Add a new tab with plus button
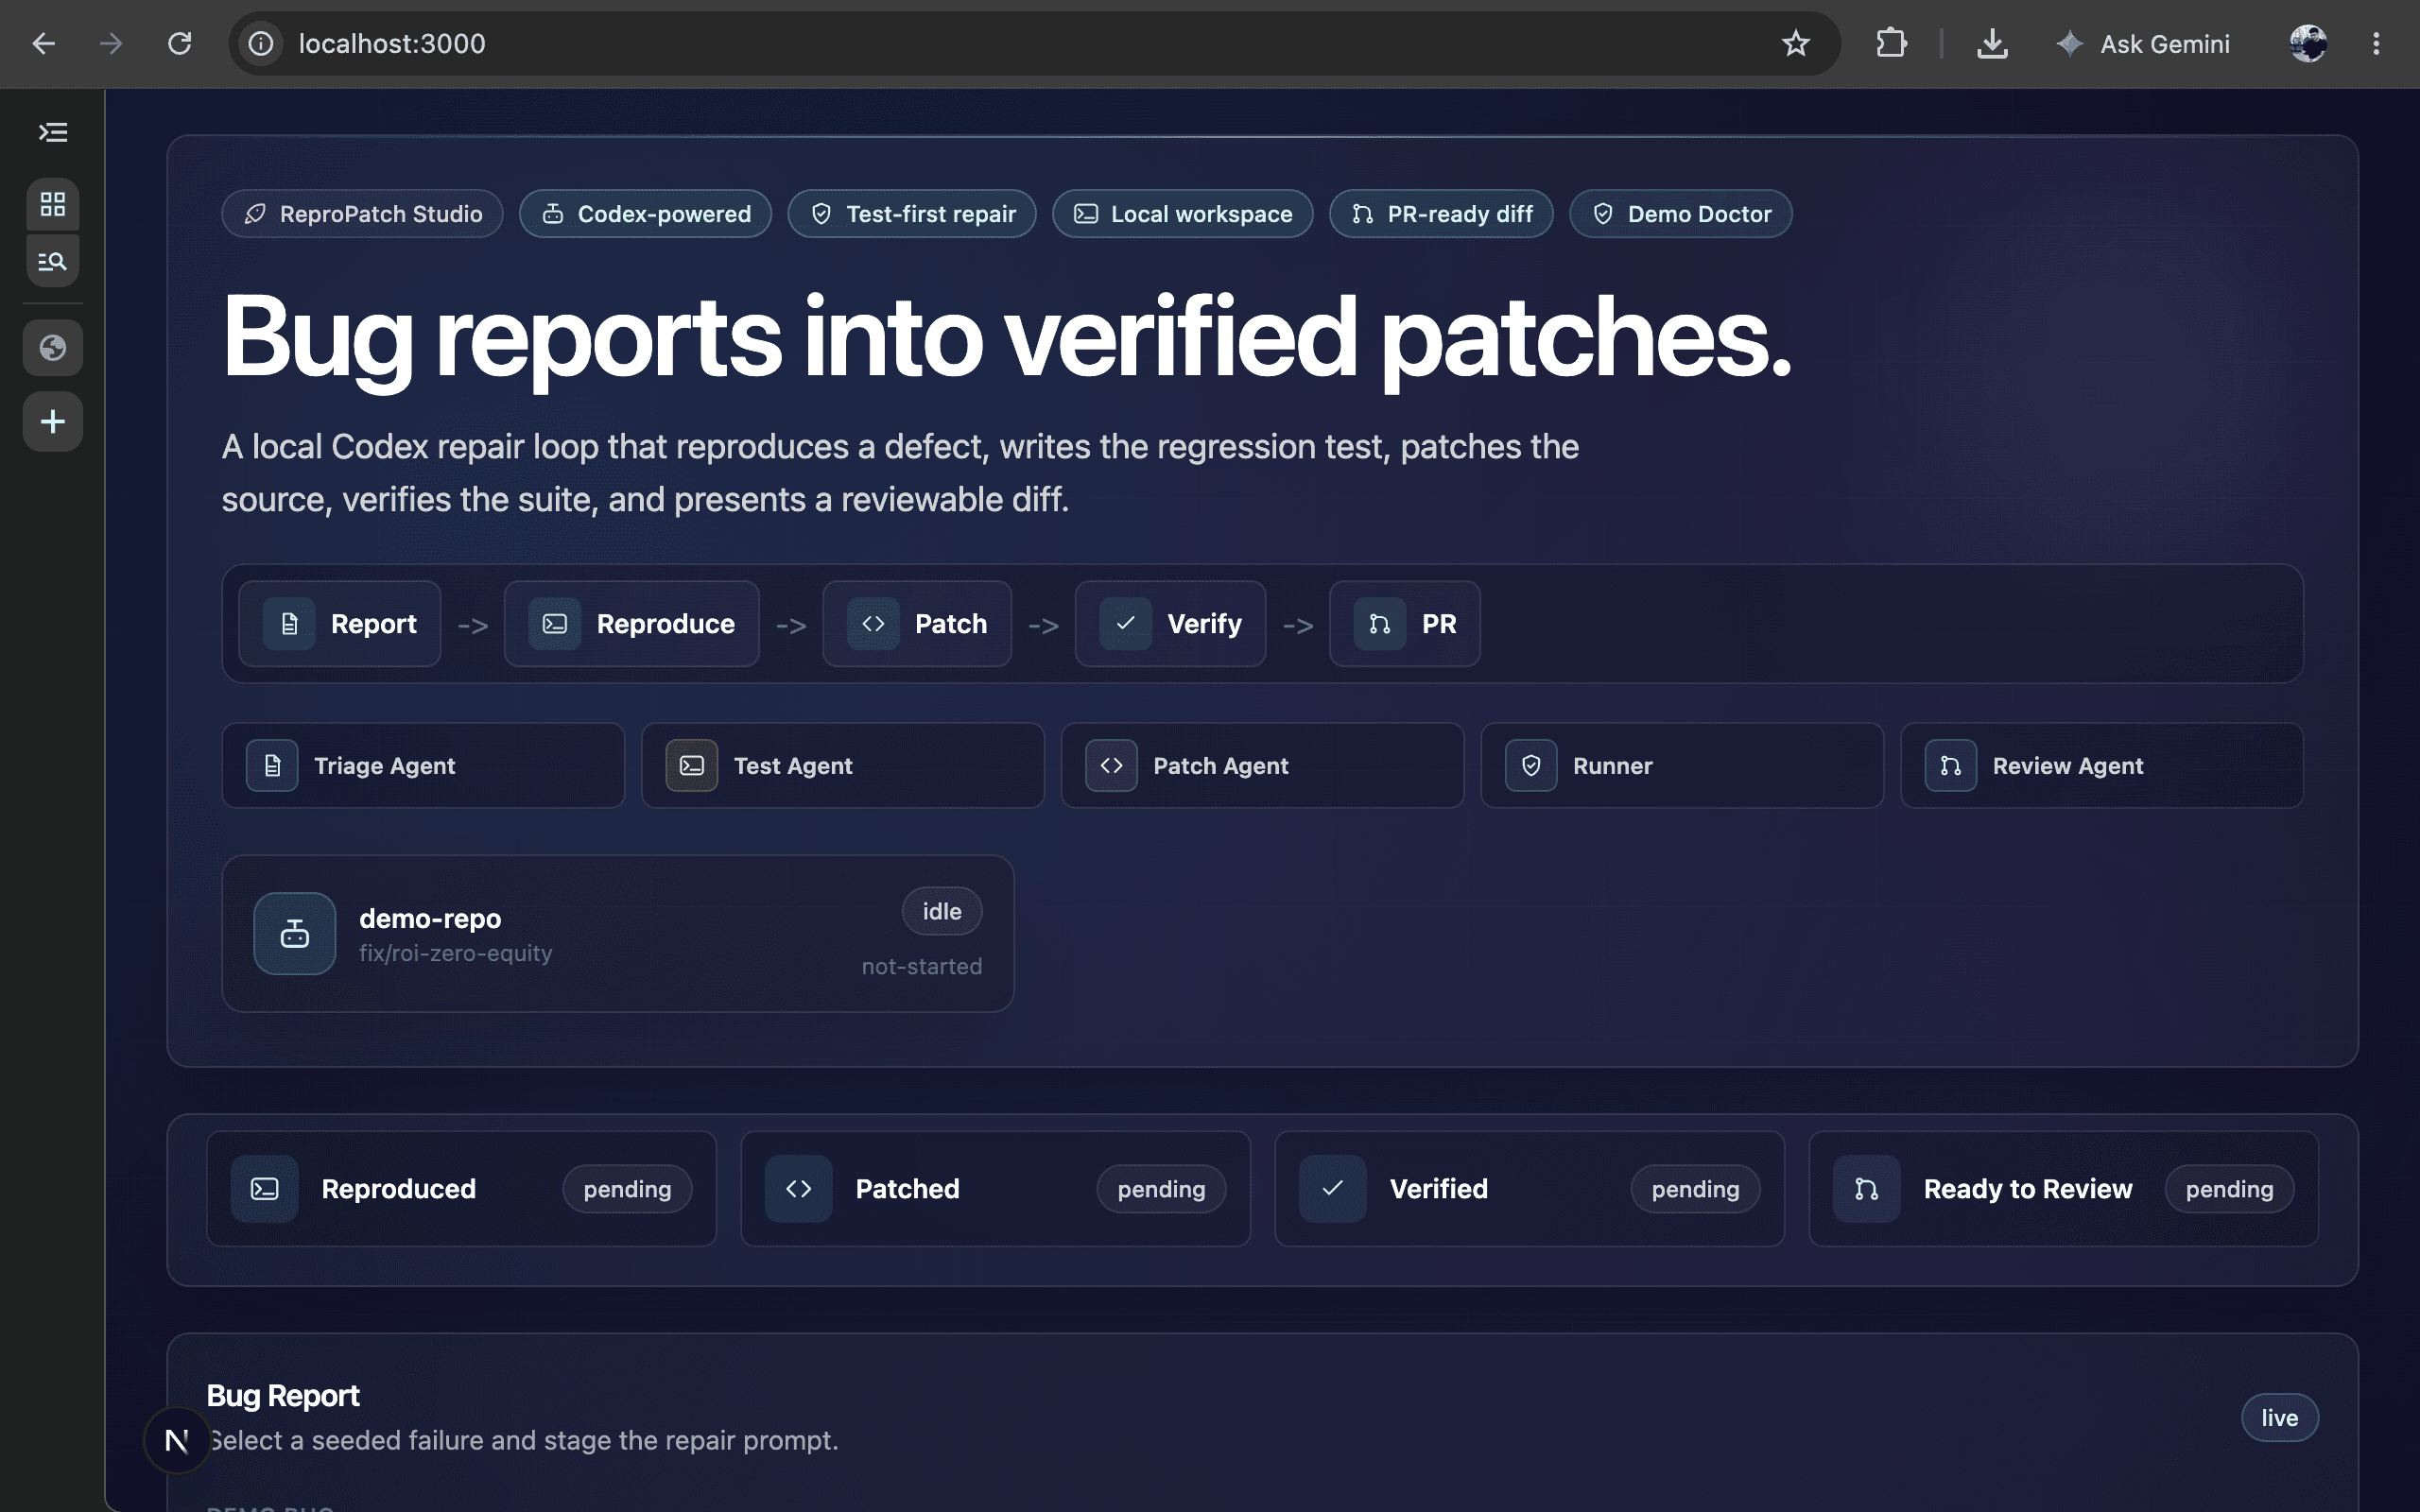The height and width of the screenshot is (1512, 2420). click(x=53, y=421)
